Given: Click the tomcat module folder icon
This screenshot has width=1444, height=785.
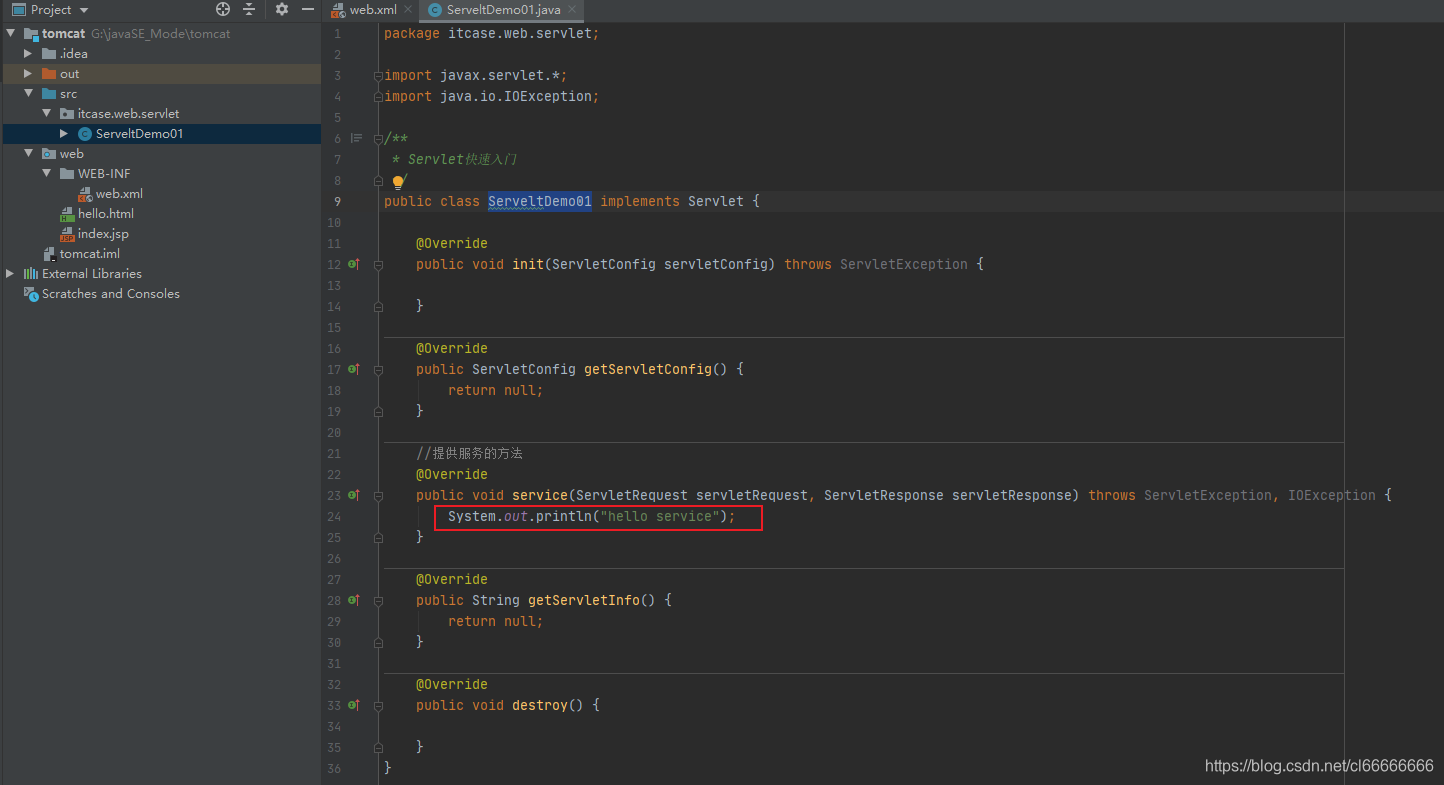Looking at the screenshot, I should [31, 34].
